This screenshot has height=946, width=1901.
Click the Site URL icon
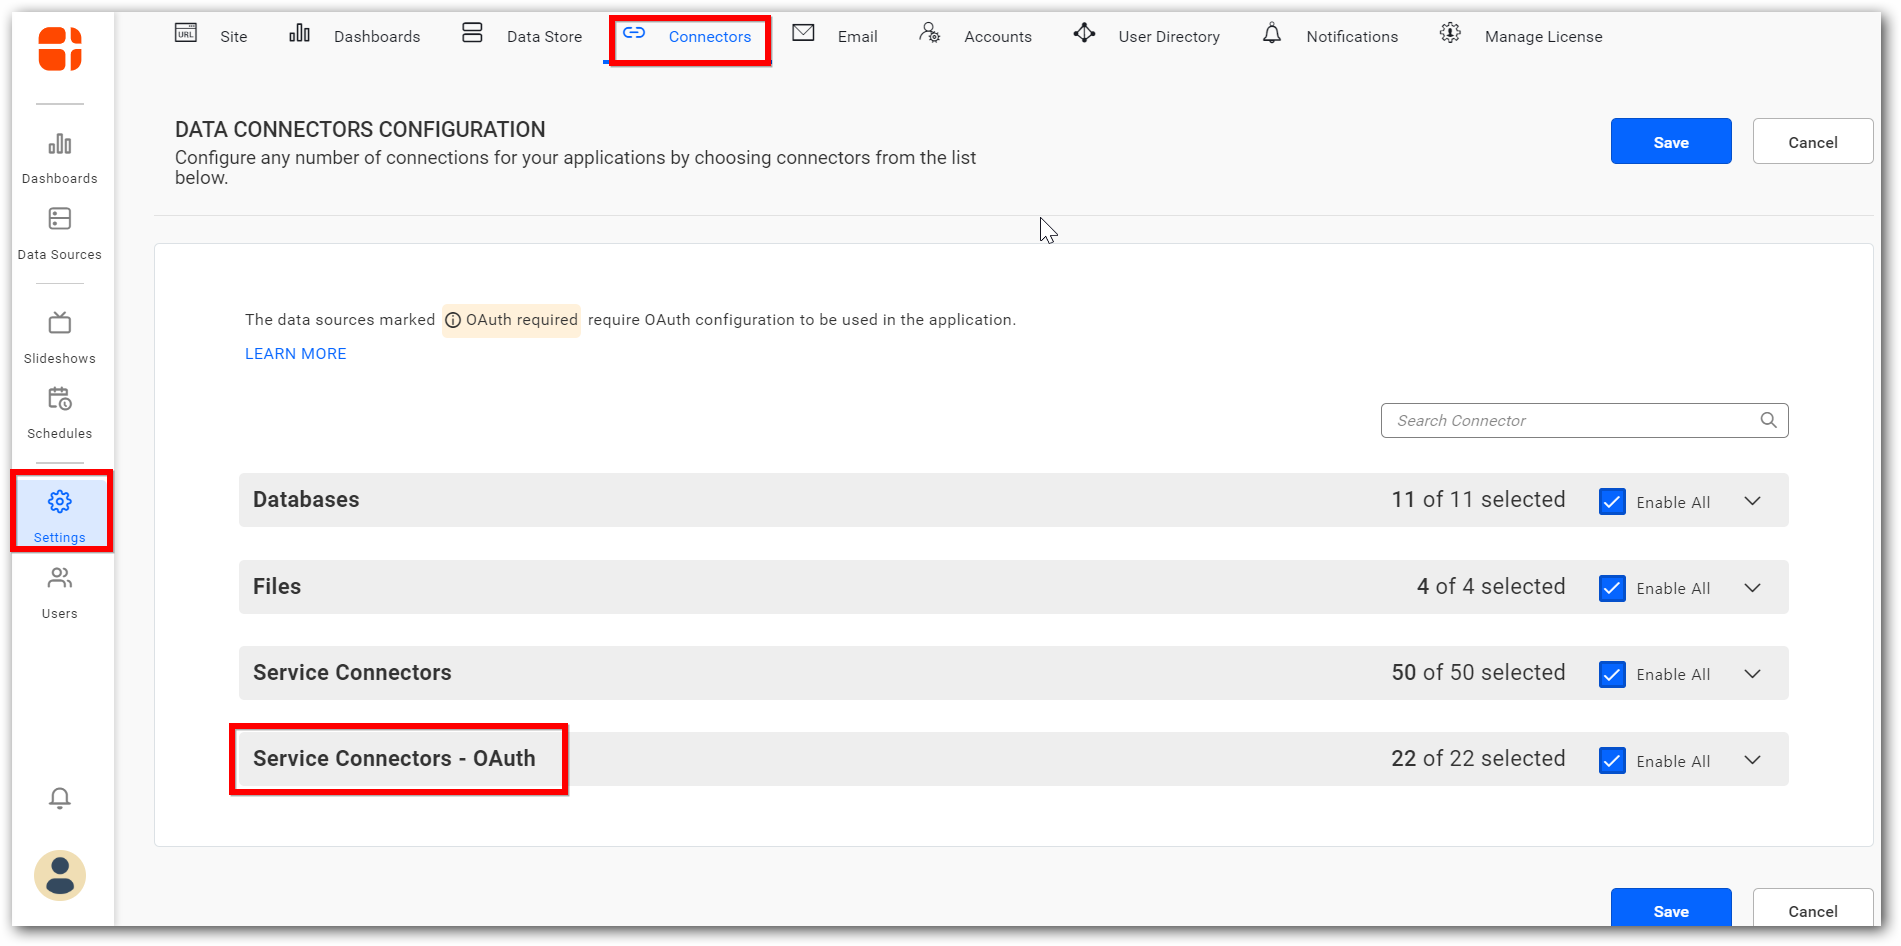pos(186,33)
